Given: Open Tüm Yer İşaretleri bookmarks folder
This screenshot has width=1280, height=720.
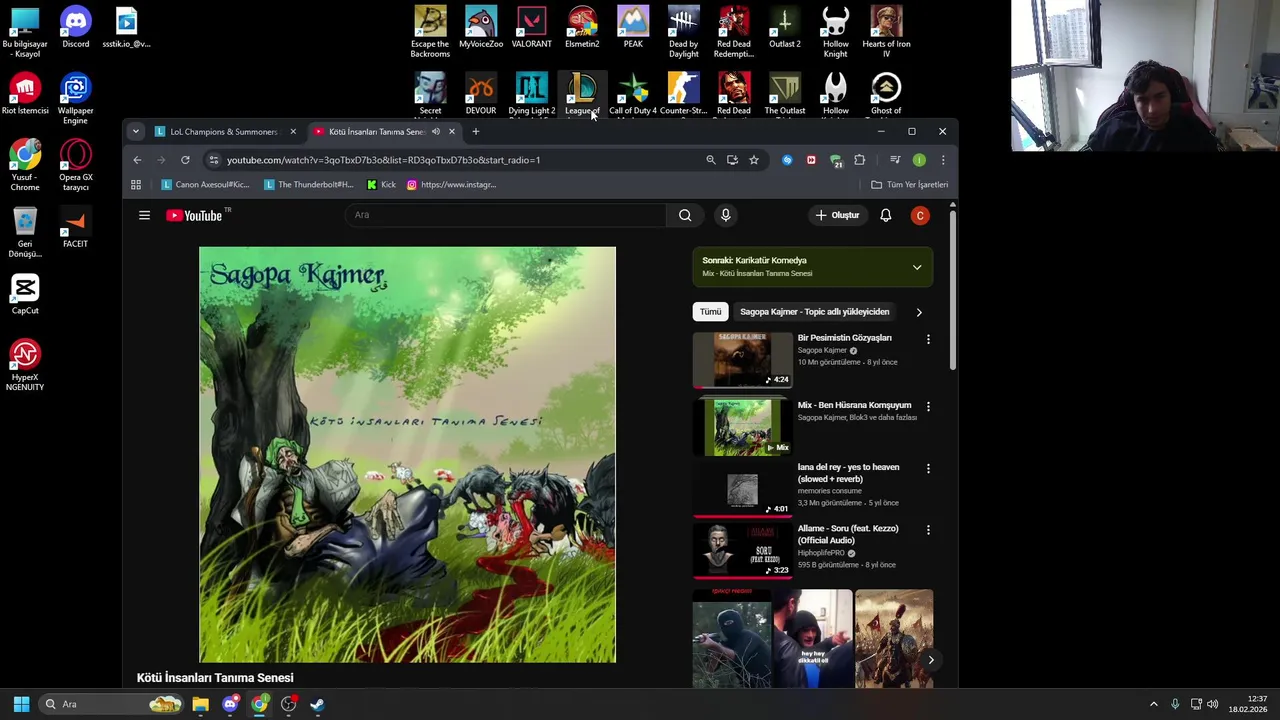Looking at the screenshot, I should point(909,184).
